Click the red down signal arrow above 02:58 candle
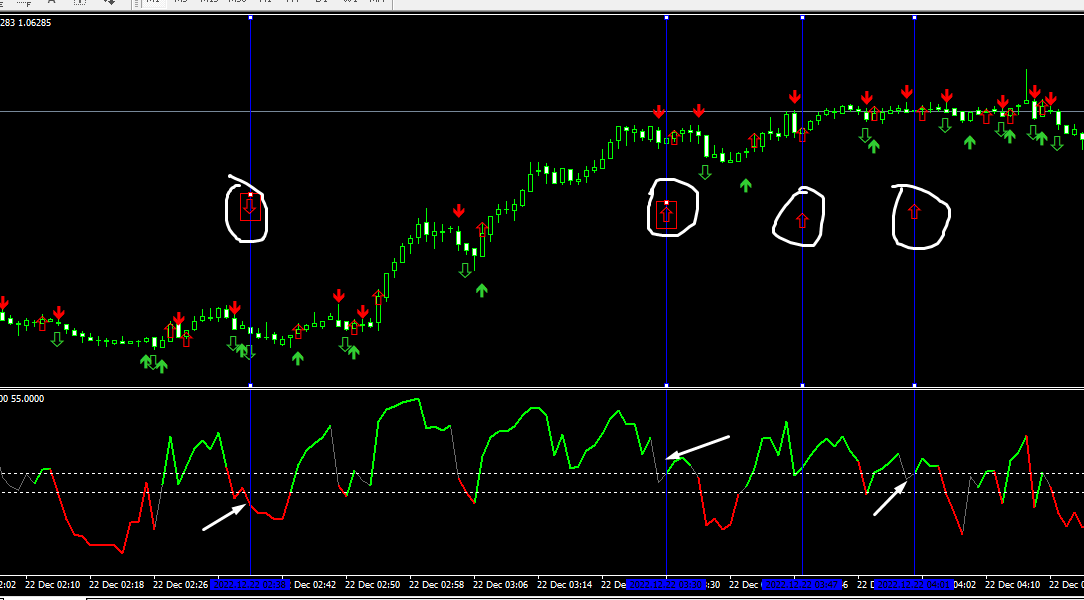Image resolution: width=1084 pixels, height=600 pixels. click(x=458, y=211)
